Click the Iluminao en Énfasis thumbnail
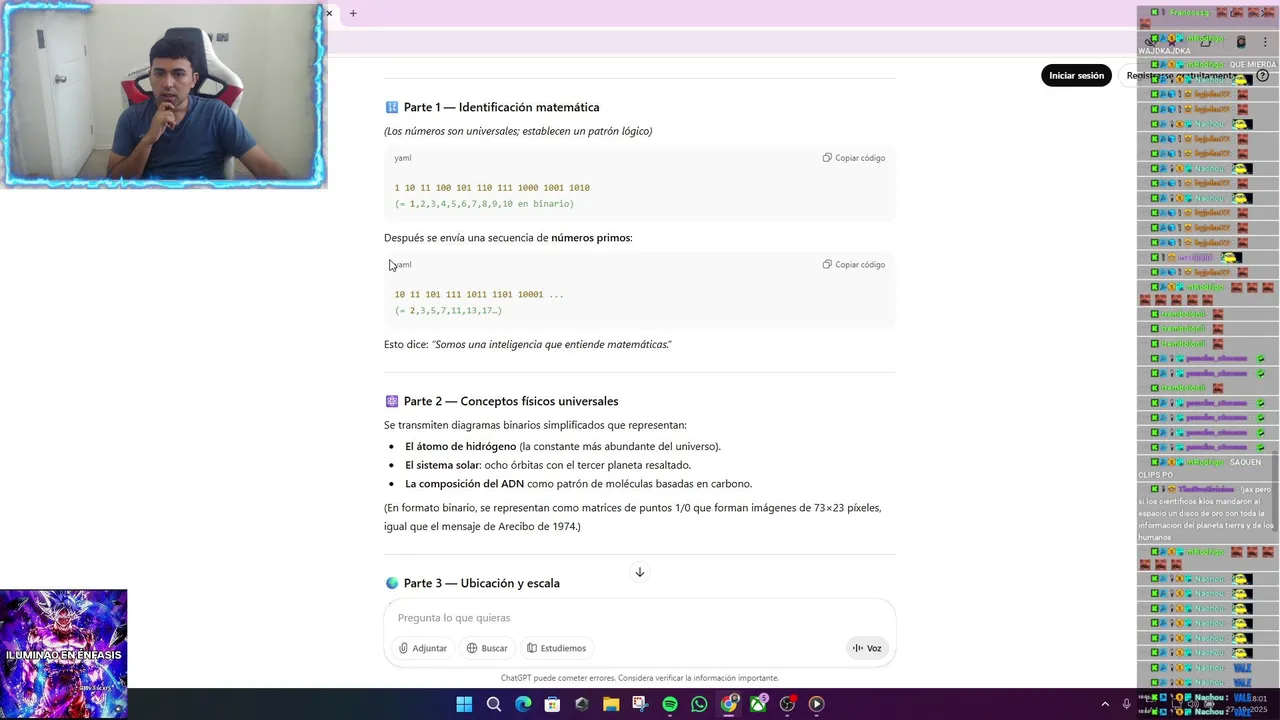 [64, 653]
